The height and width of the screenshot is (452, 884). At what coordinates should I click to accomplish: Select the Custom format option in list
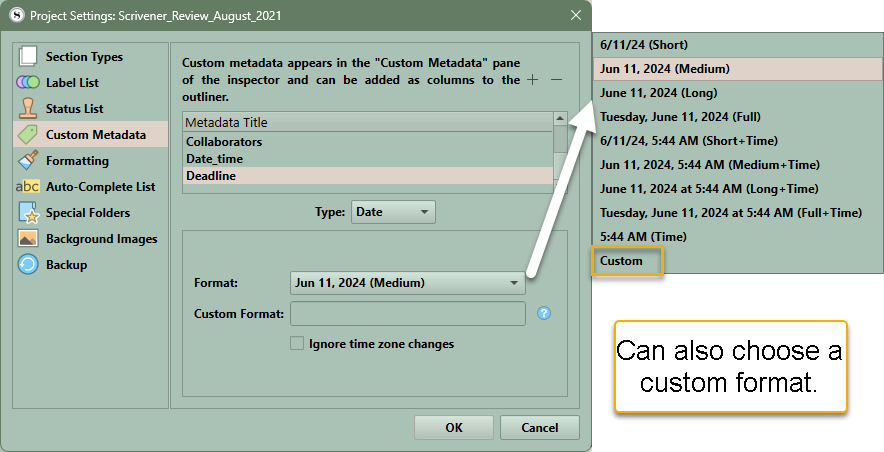point(737,260)
